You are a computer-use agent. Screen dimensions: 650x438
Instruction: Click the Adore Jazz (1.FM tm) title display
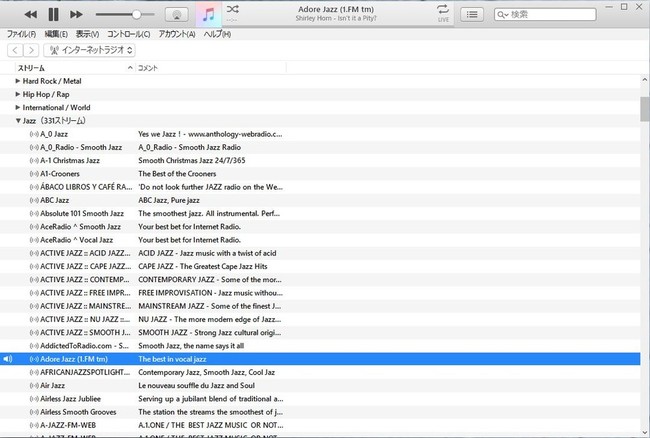(336, 9)
